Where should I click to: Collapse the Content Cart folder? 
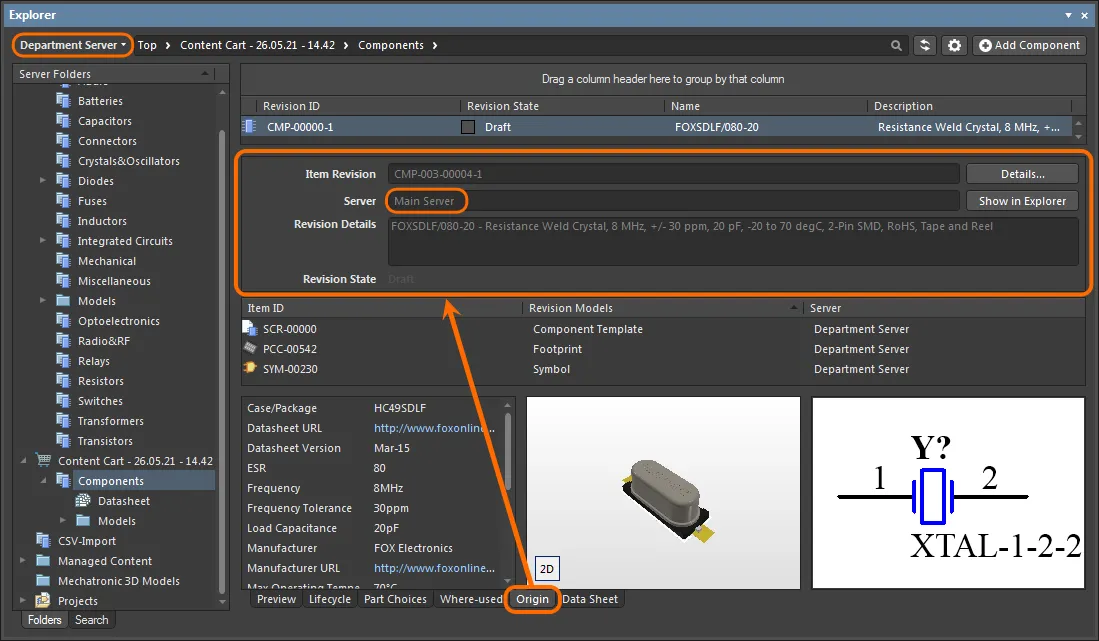(x=23, y=460)
